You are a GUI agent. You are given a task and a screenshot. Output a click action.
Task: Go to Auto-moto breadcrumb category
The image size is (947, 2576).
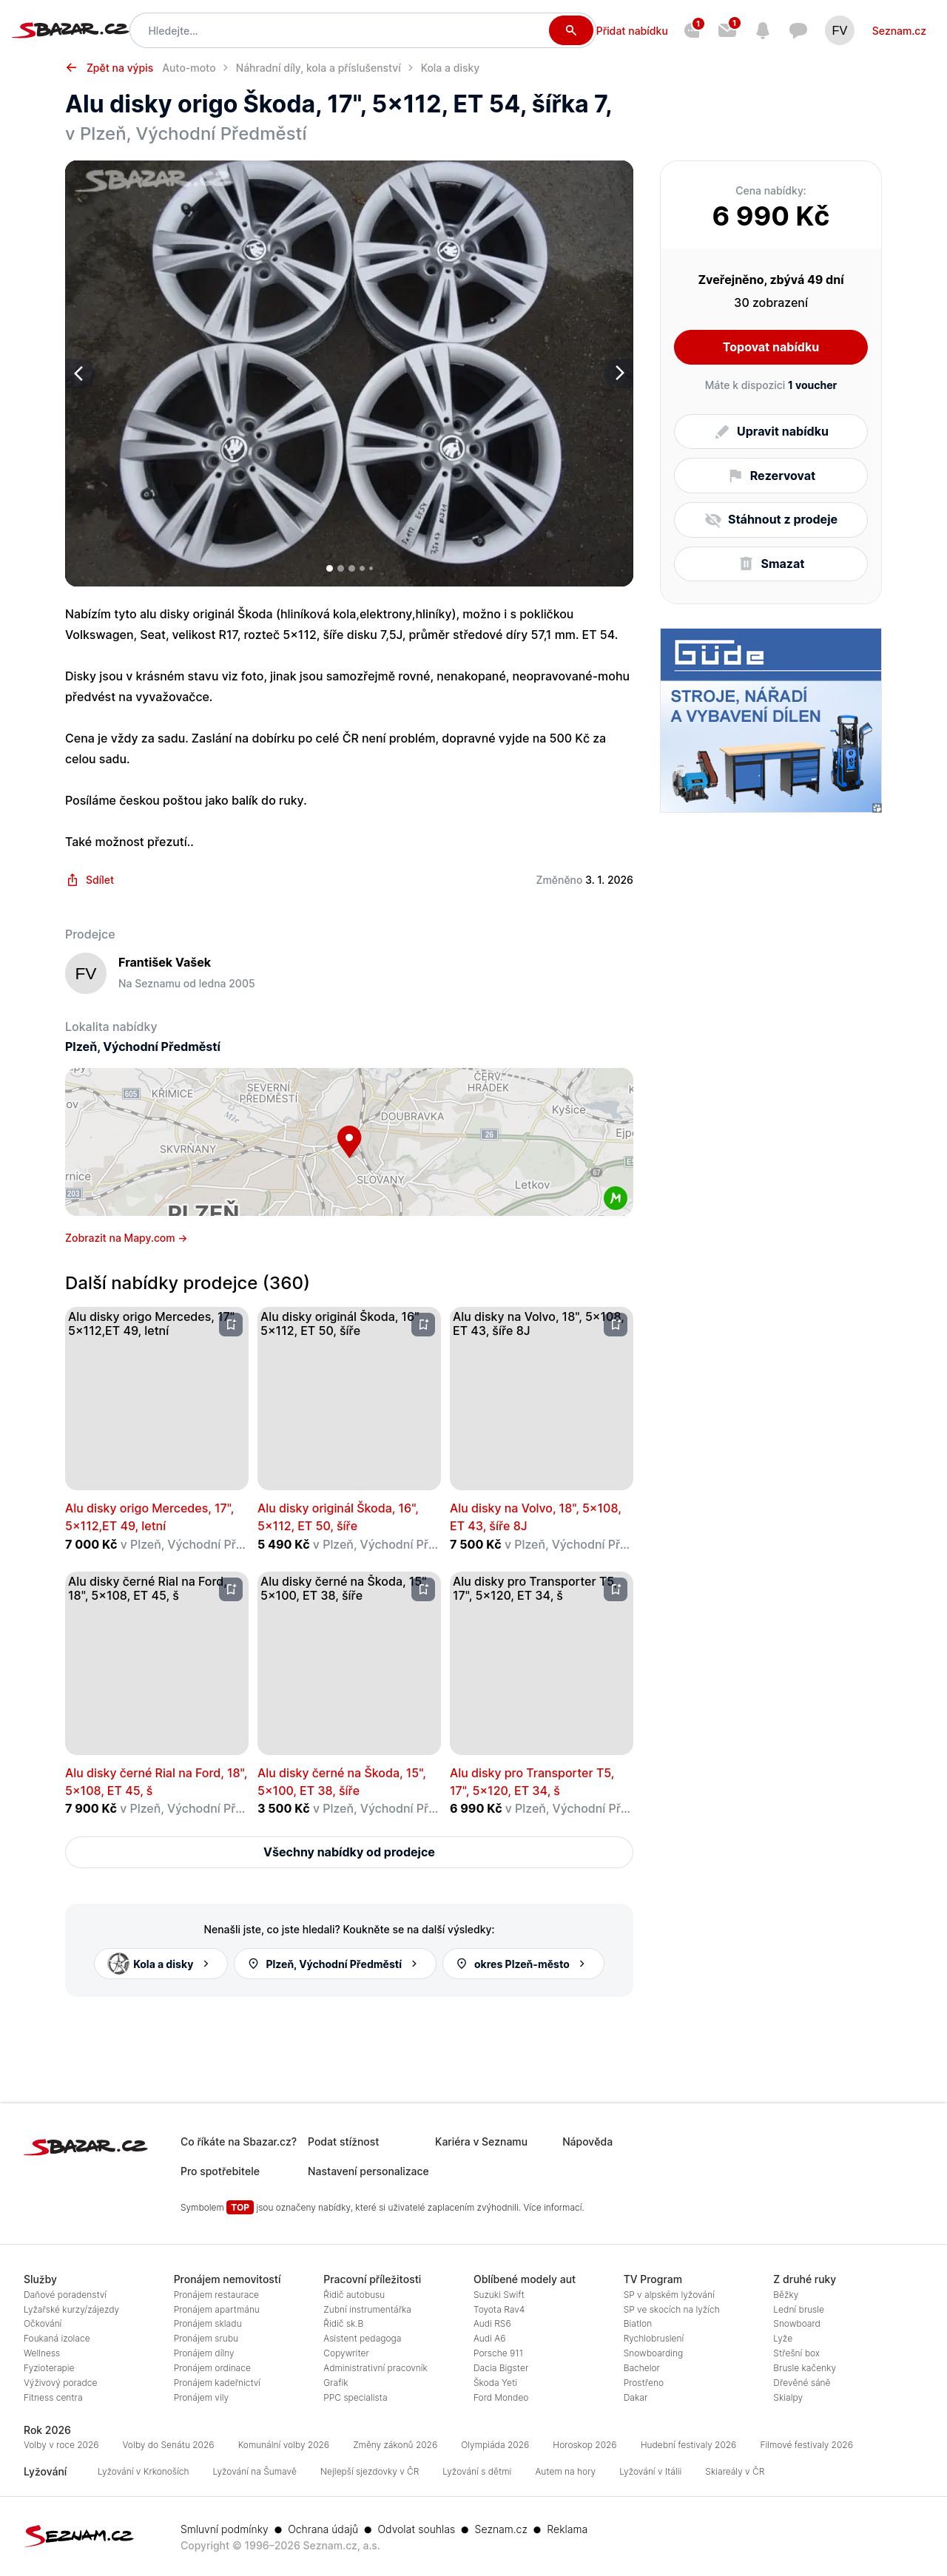tap(189, 68)
